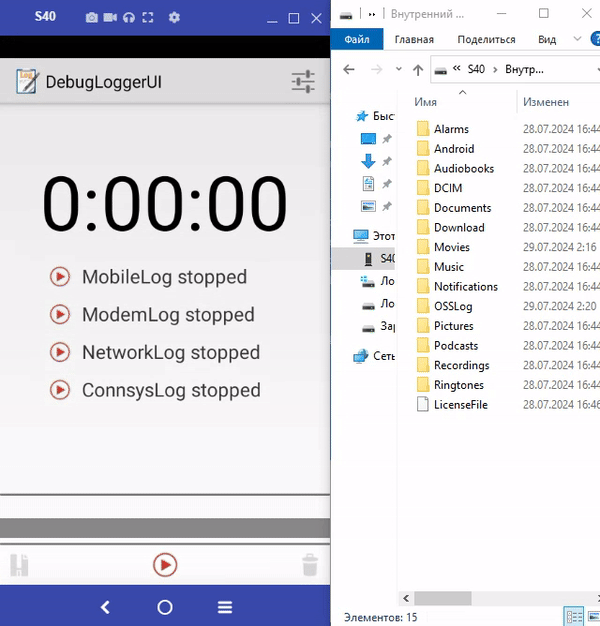This screenshot has width=600, height=626.
Task: Toggle NetworkLog start icon
Action: point(60,352)
